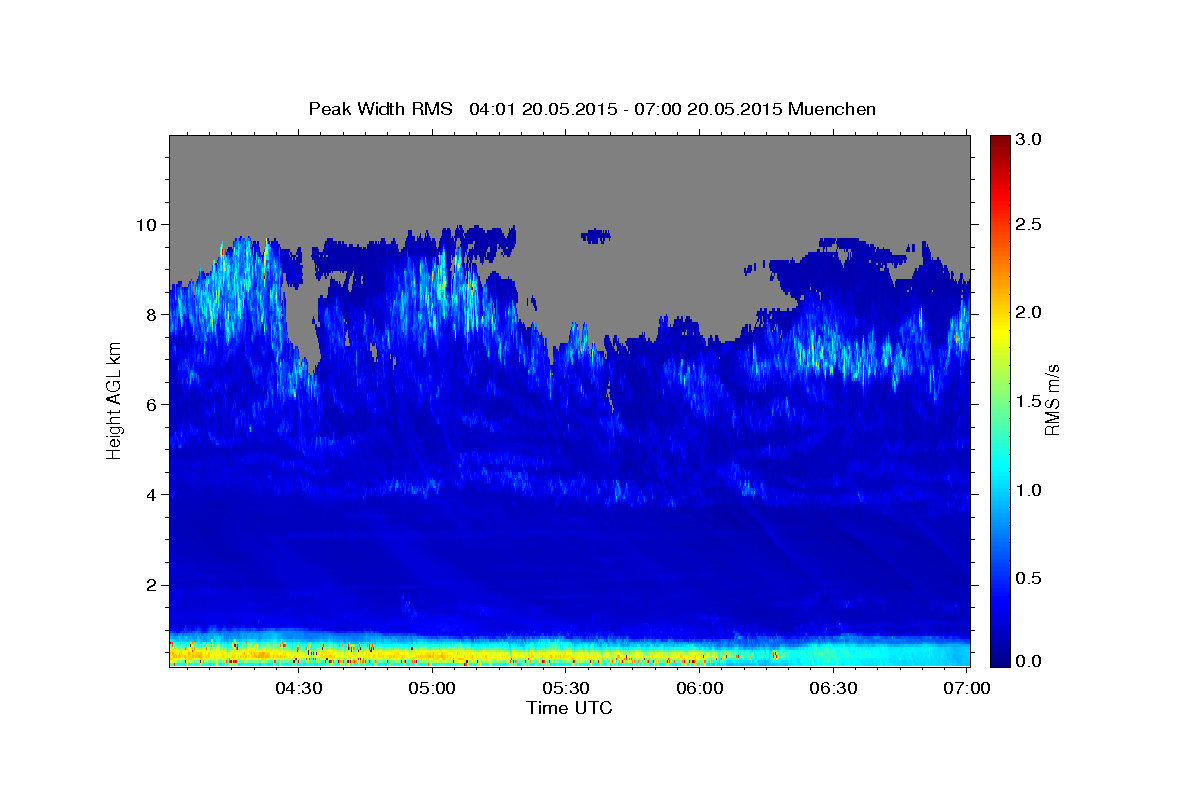Click the small isolated cloud patch near 05:35

click(x=596, y=236)
